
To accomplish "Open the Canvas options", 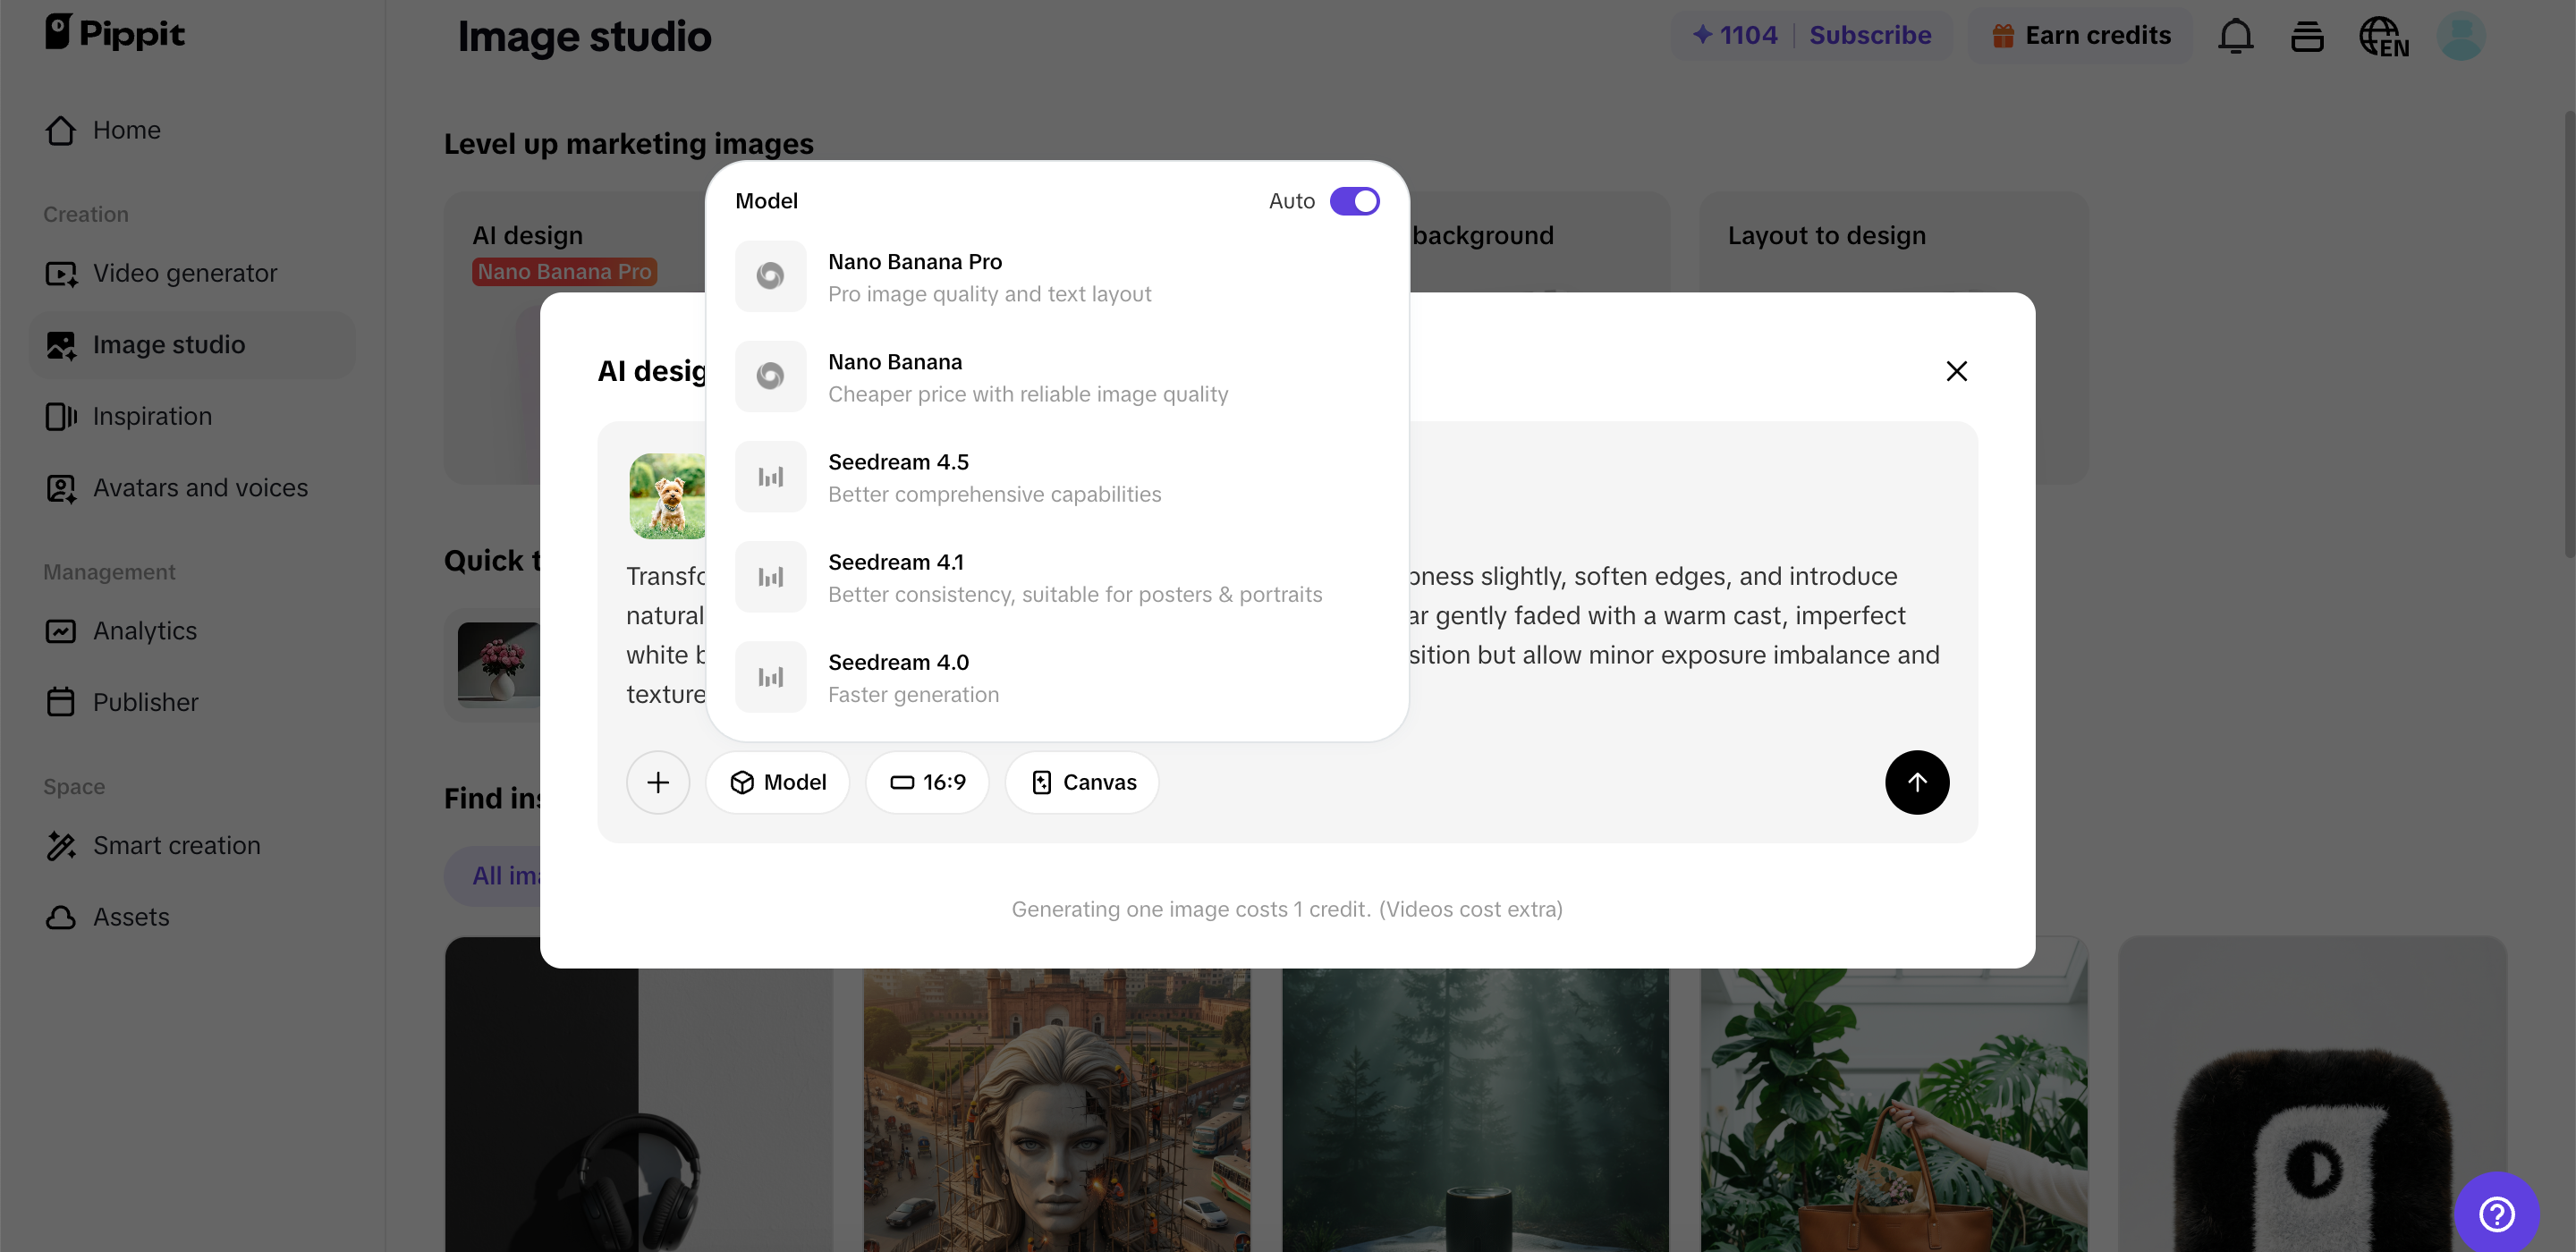I will (x=1081, y=782).
